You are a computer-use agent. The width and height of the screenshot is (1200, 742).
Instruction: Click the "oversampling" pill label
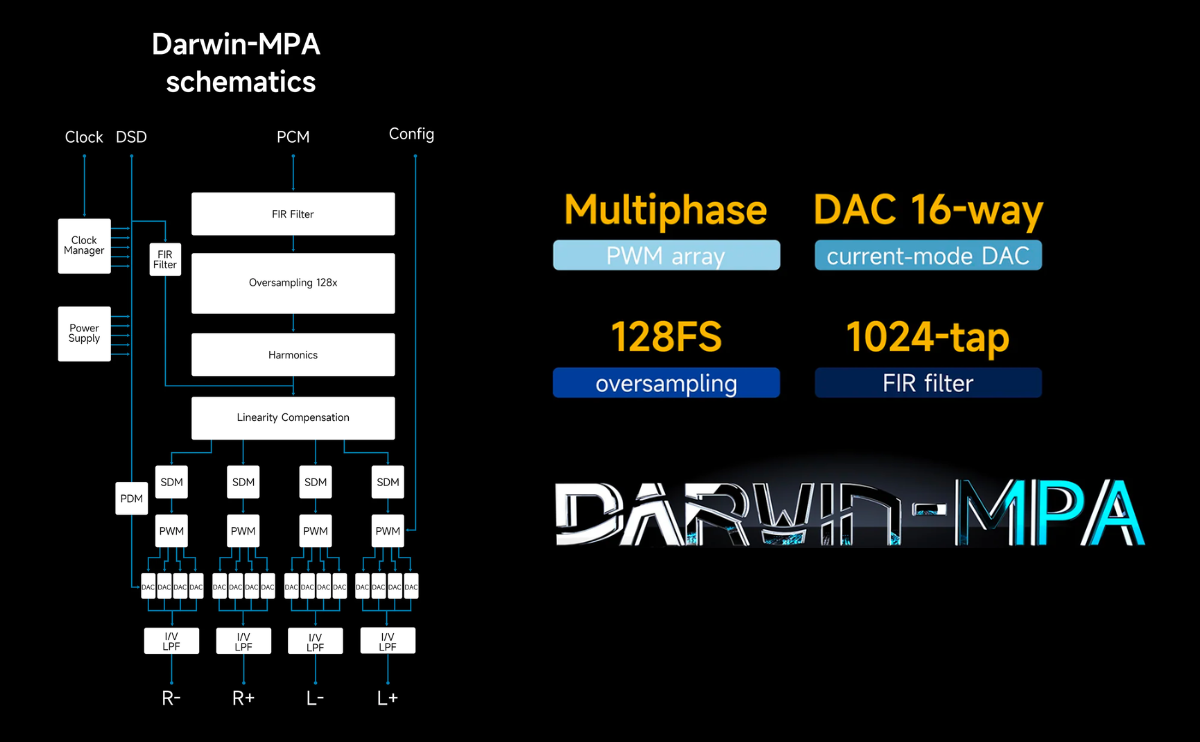pyautogui.click(x=666, y=383)
